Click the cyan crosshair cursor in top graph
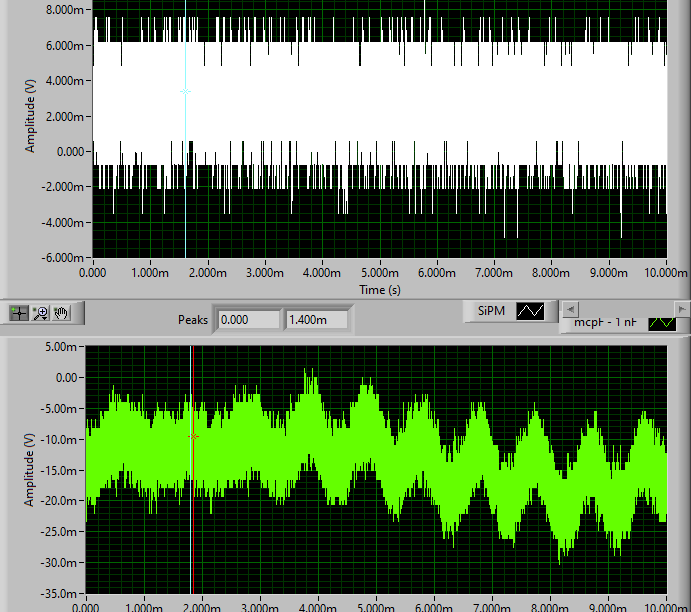 point(185,91)
